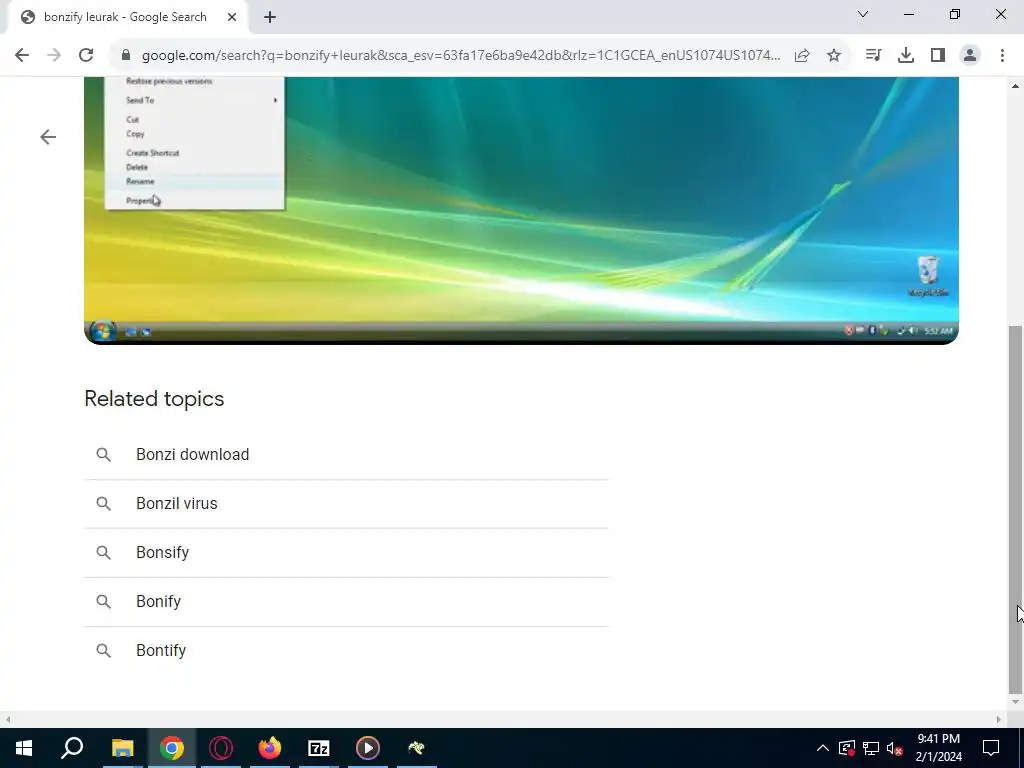Viewport: 1024px width, 768px height.
Task: Open the tab search chevron
Action: (863, 14)
